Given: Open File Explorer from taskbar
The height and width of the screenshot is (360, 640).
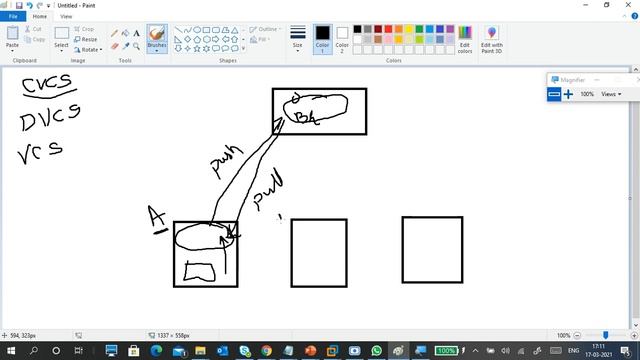Looking at the screenshot, I should coord(200,351).
